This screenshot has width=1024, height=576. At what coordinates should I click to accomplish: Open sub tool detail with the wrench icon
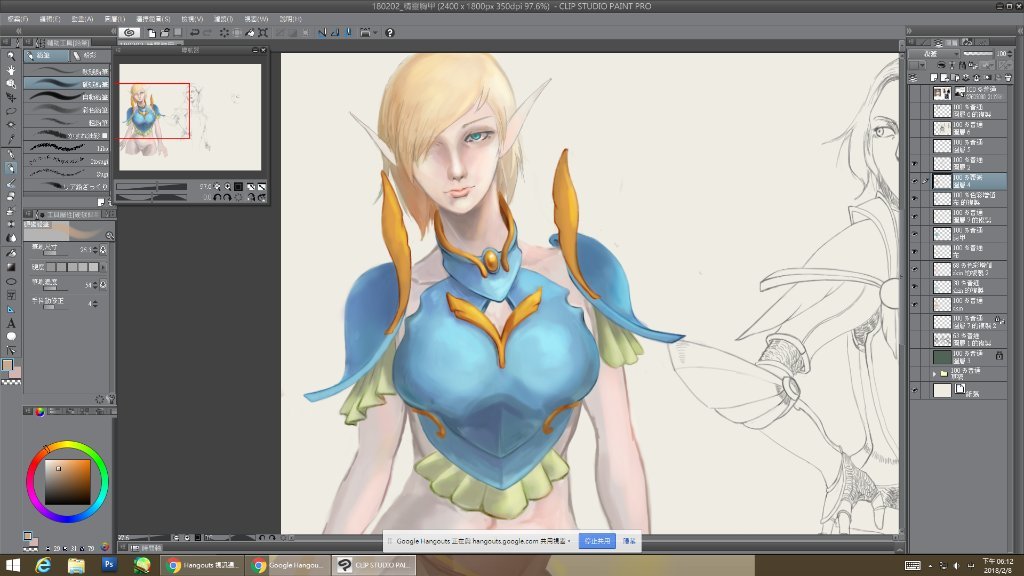coord(110,398)
